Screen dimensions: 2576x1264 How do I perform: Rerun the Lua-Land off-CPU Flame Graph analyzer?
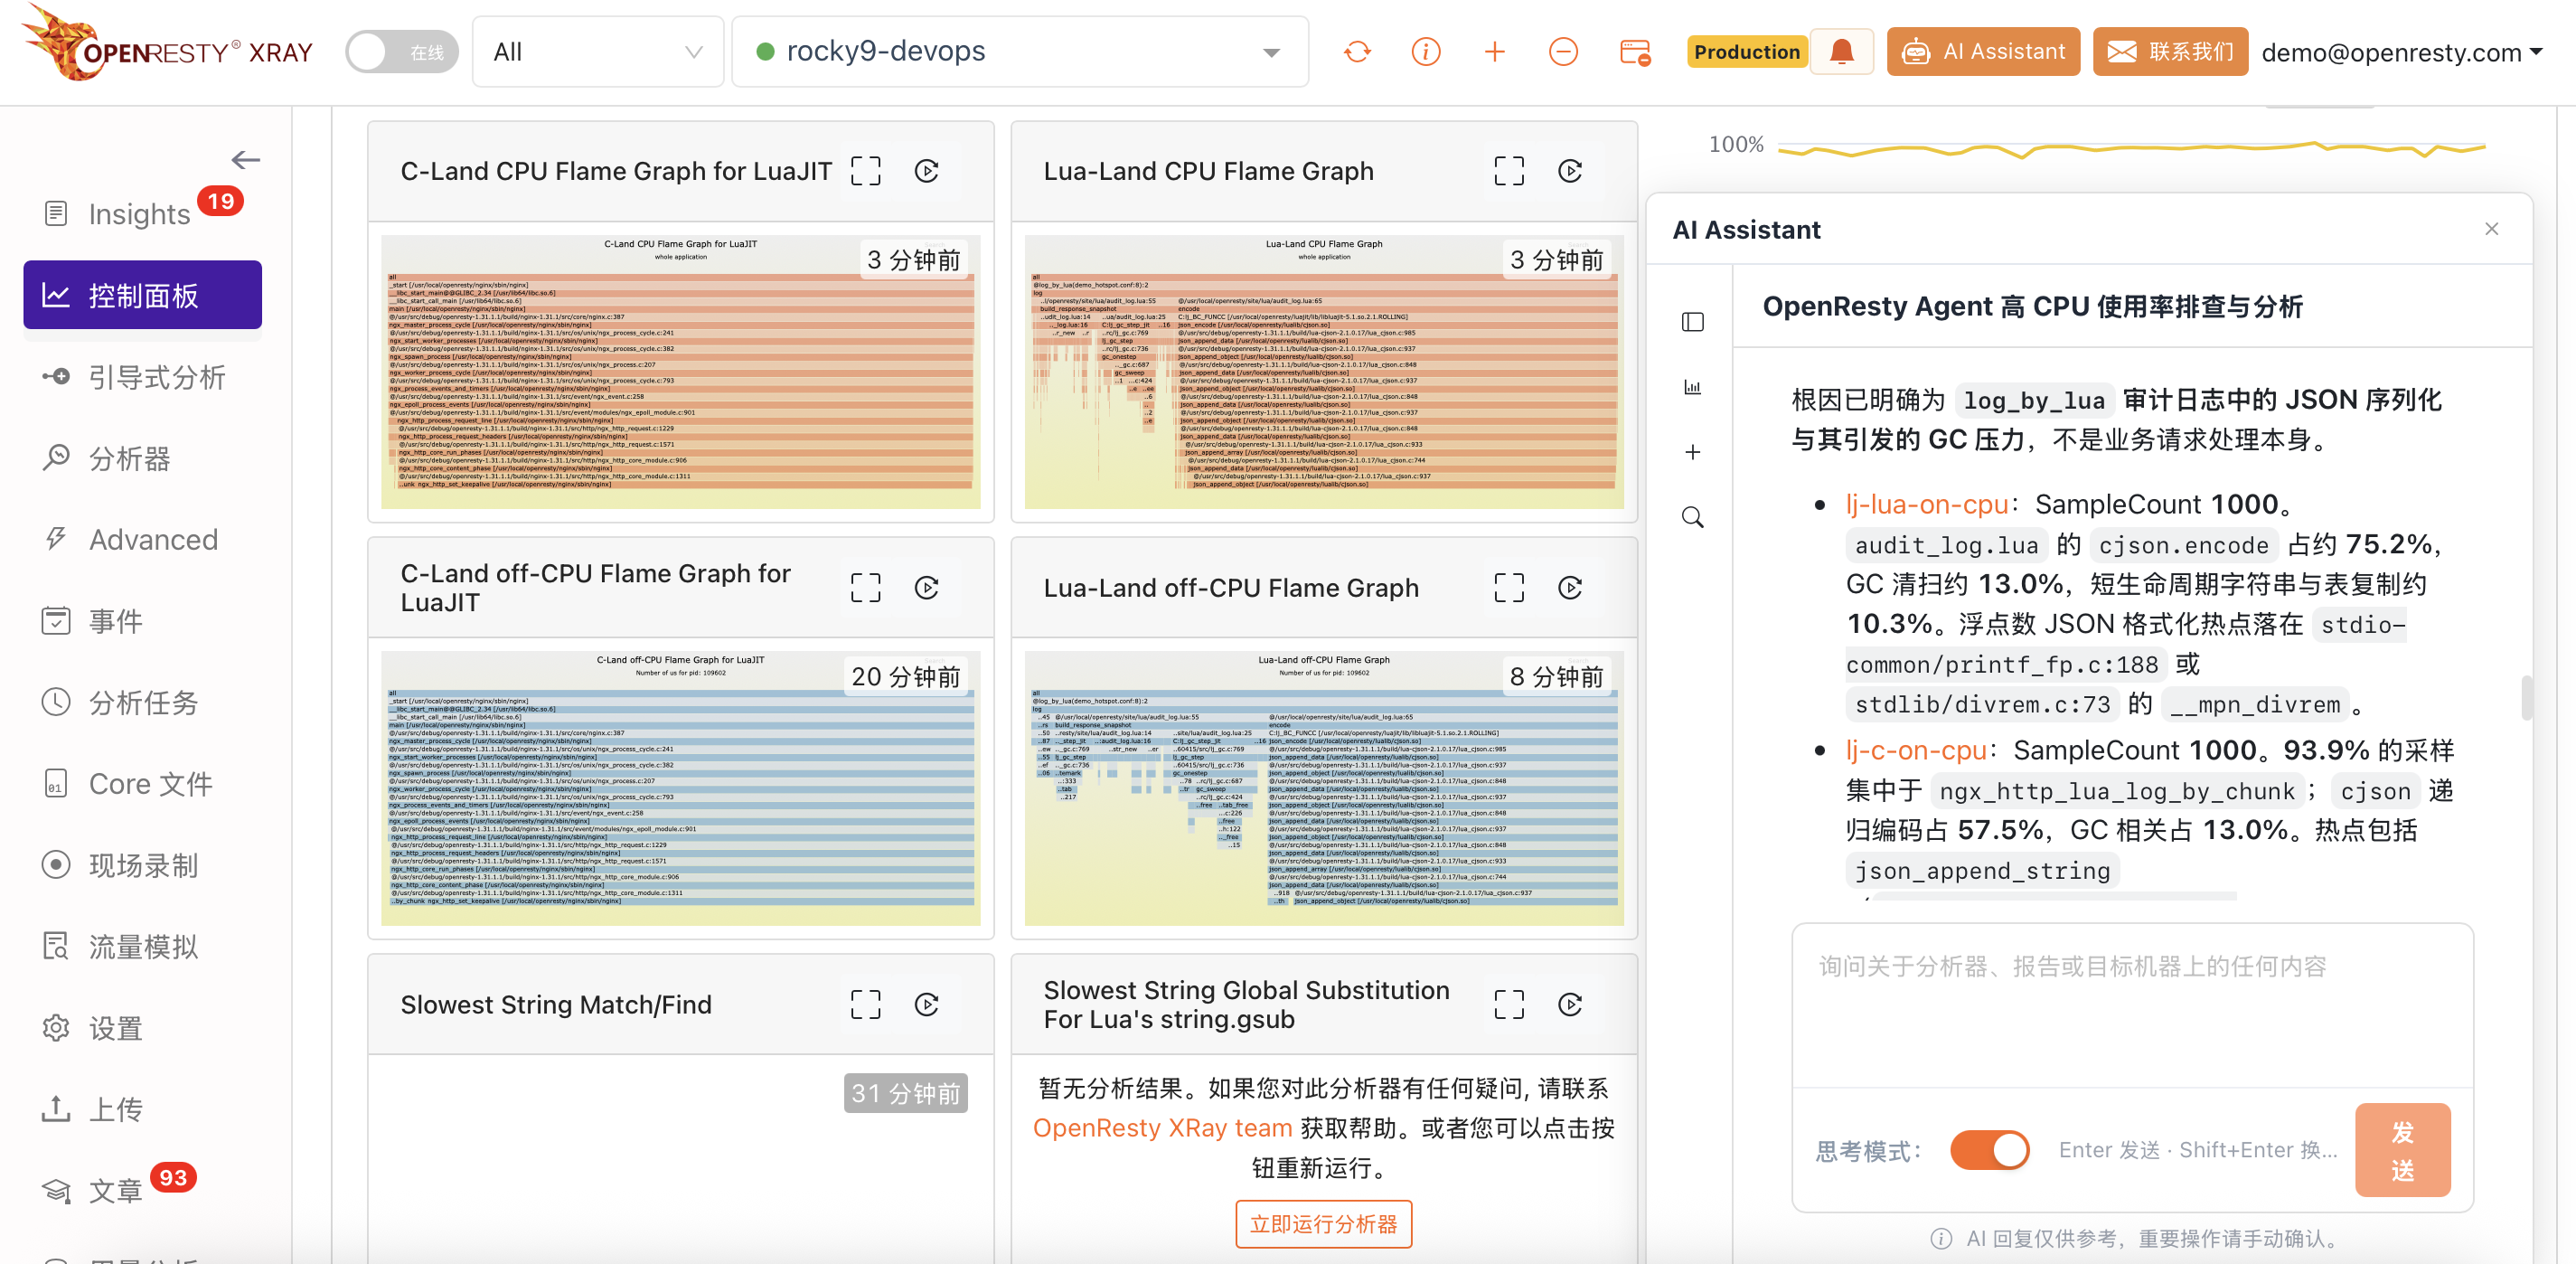1570,588
